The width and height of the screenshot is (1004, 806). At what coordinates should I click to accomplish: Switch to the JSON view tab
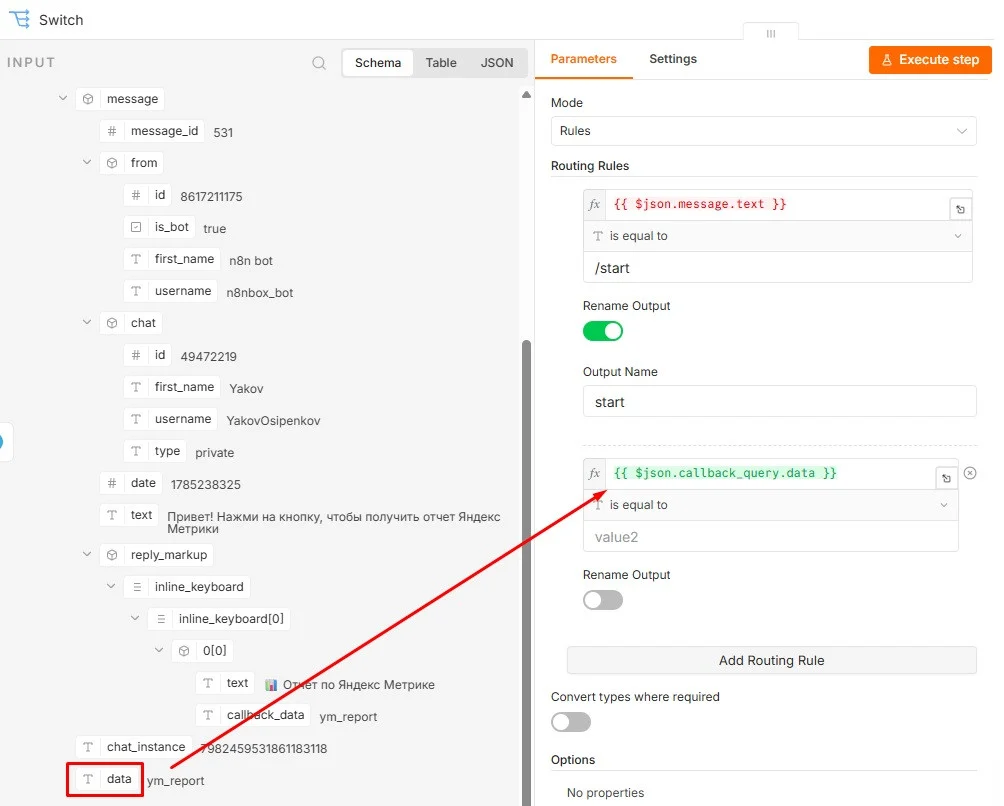(x=497, y=63)
